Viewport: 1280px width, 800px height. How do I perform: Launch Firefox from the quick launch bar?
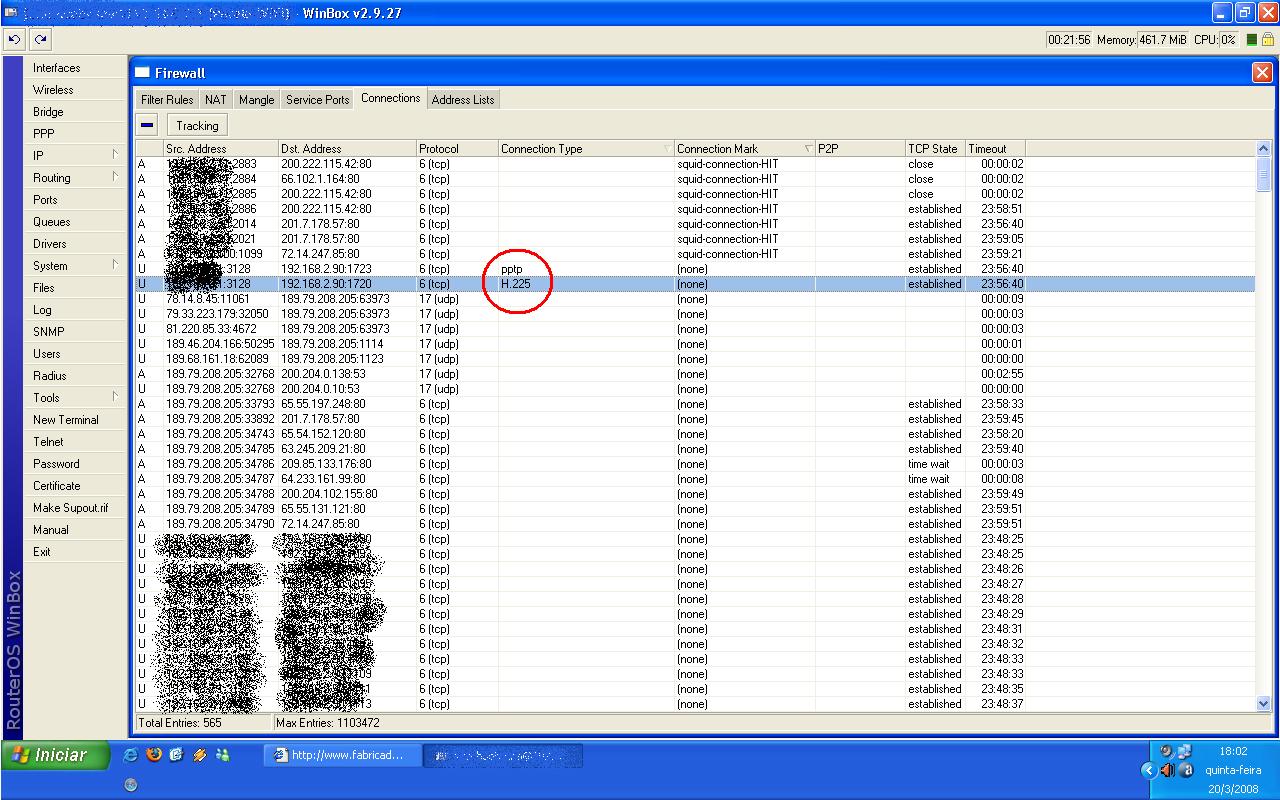(x=154, y=755)
